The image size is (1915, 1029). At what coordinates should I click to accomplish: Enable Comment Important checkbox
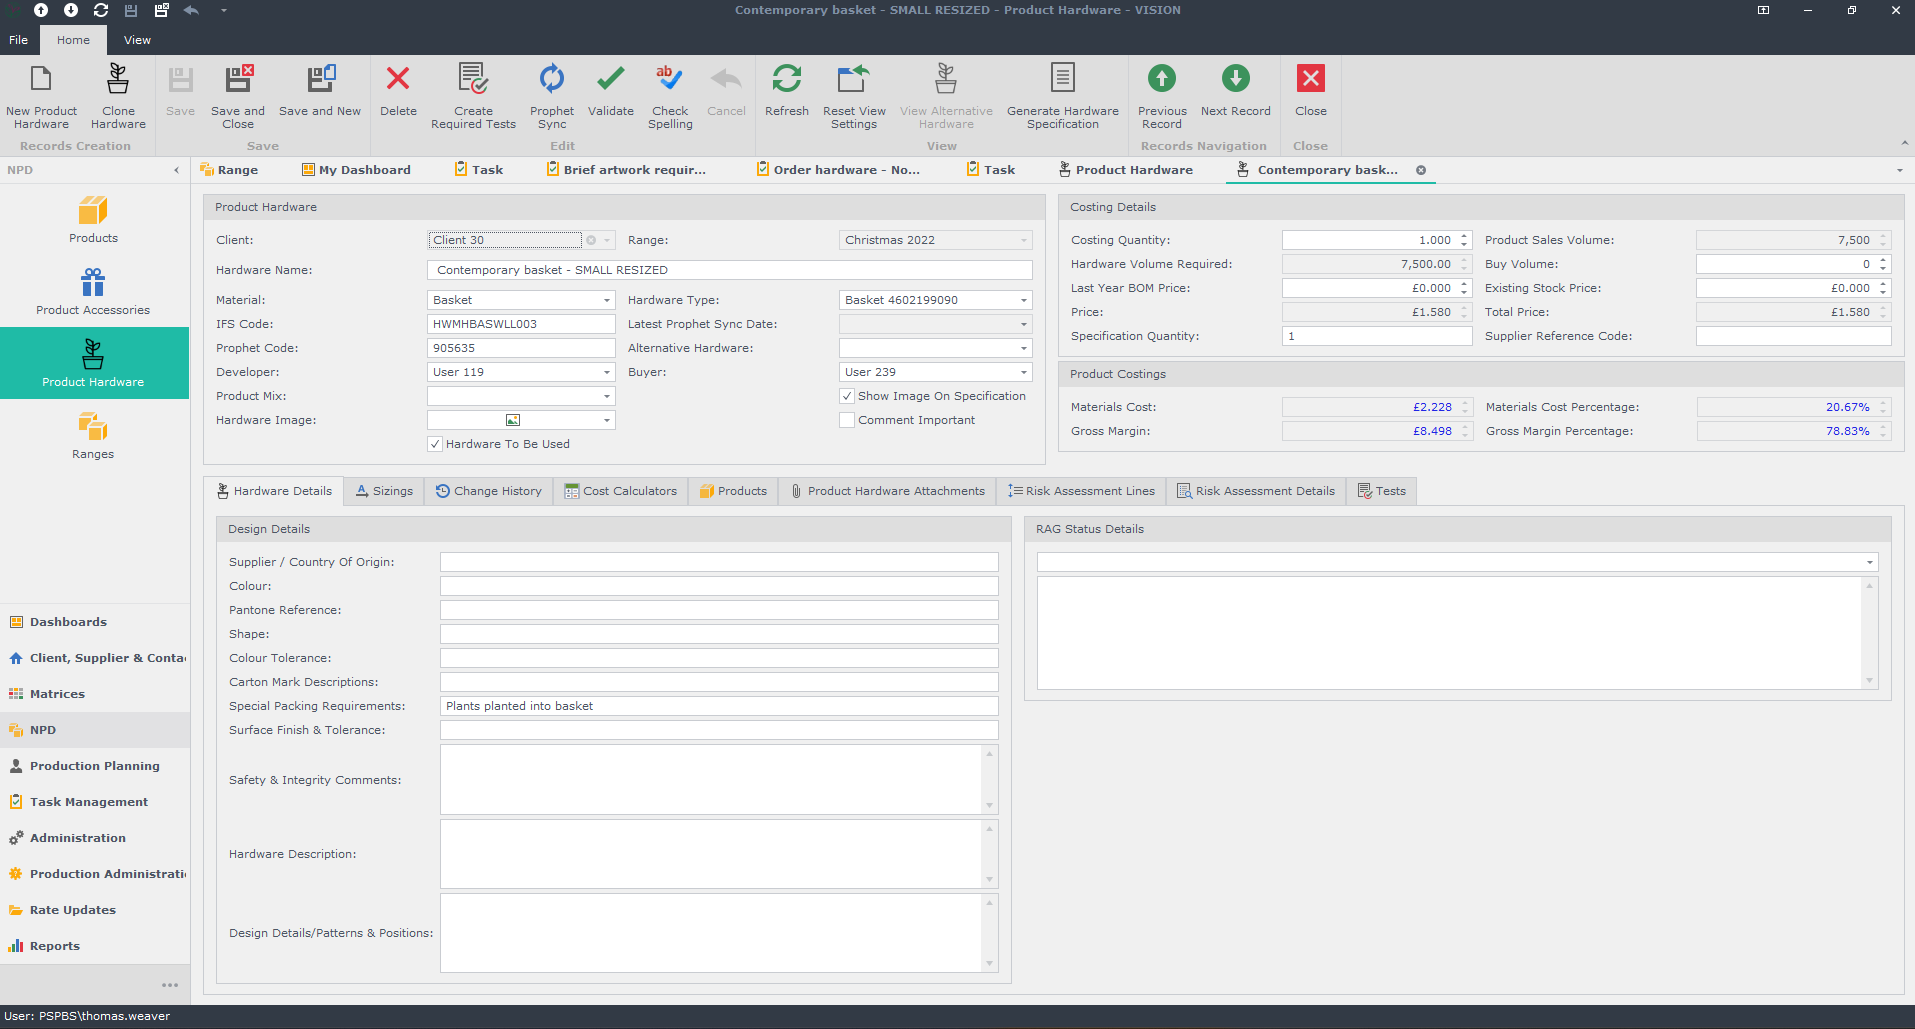[847, 420]
